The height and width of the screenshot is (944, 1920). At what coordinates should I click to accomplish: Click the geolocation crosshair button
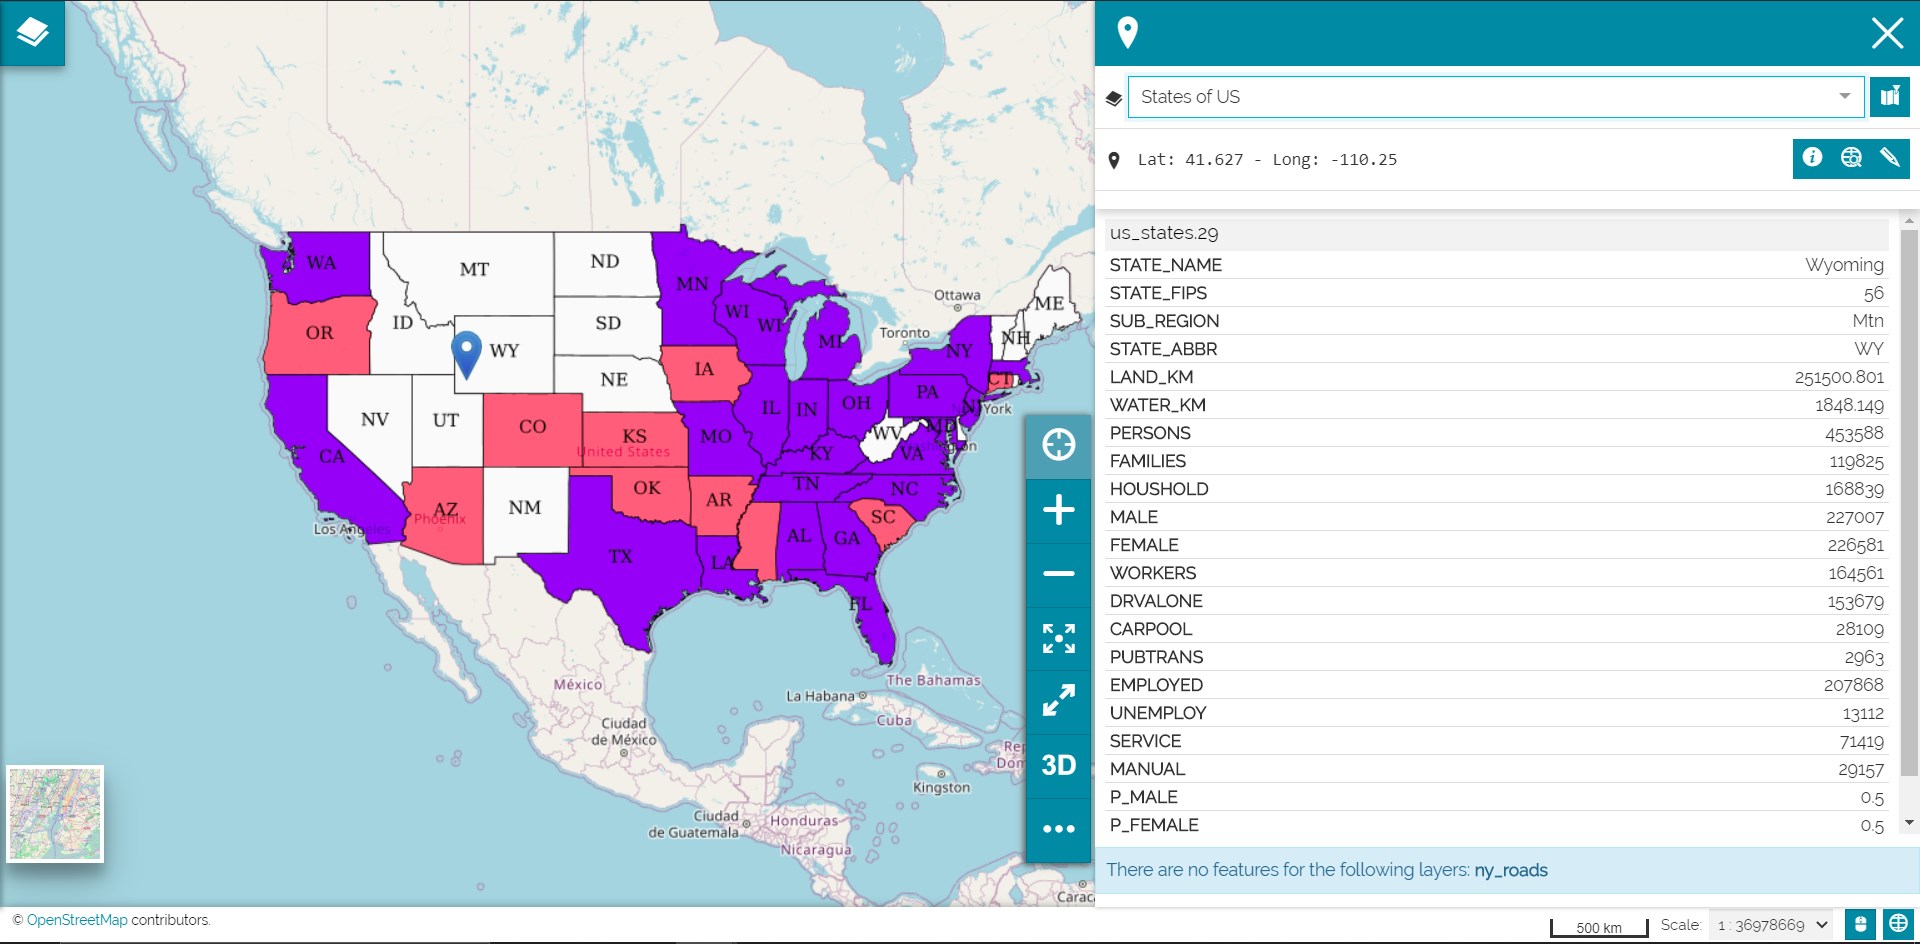click(x=1058, y=445)
